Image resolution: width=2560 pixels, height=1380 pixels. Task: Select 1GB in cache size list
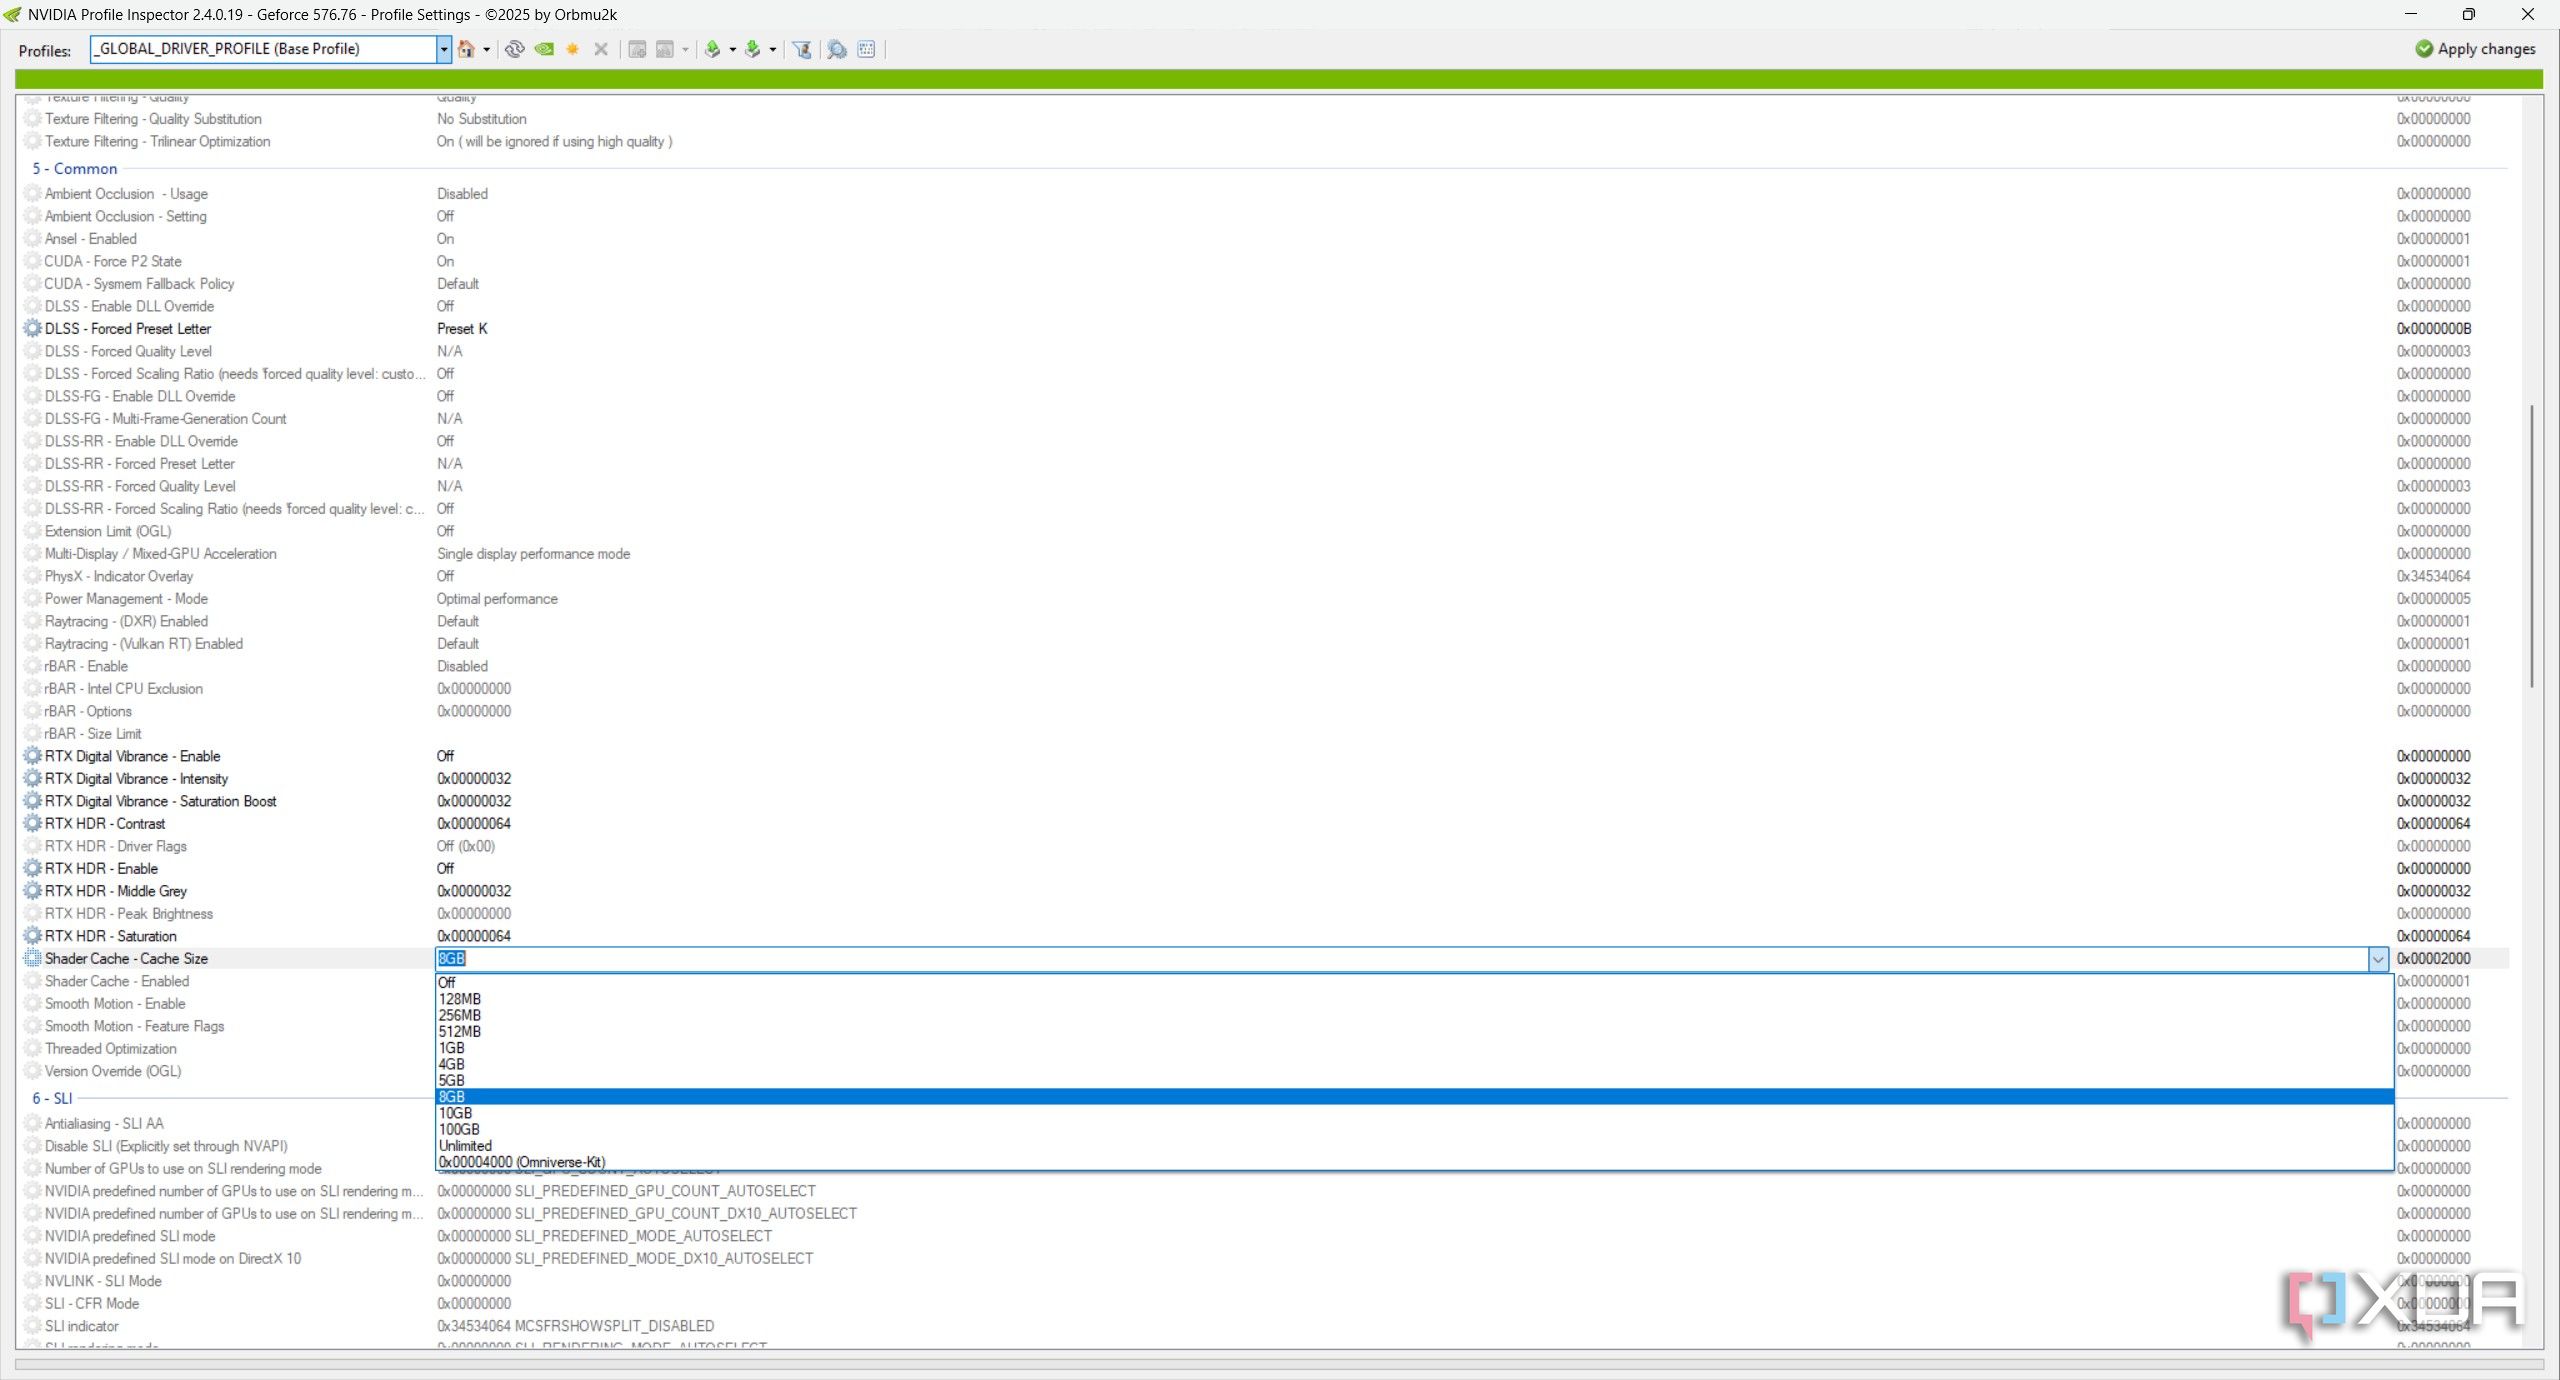tap(1414, 1048)
